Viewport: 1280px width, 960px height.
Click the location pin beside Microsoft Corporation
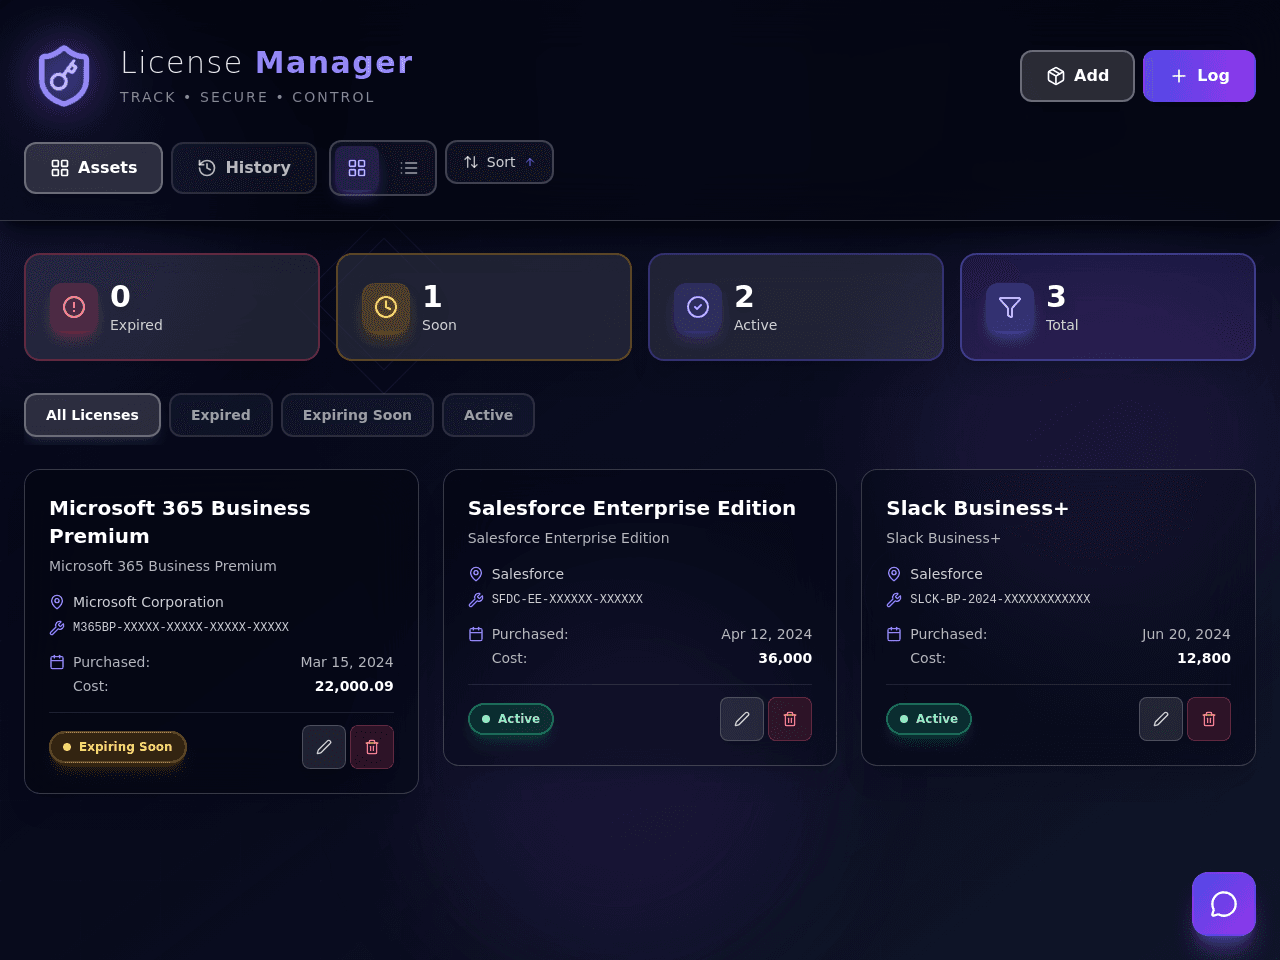[x=57, y=602]
